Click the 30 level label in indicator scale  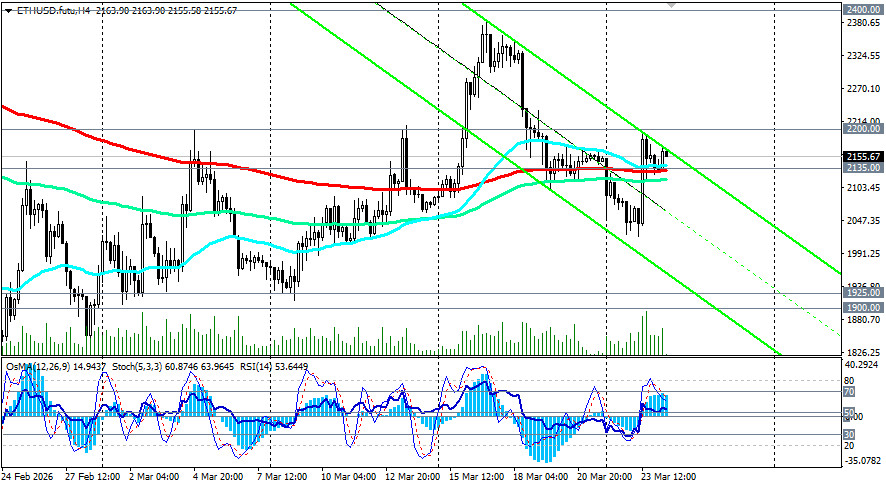tap(849, 435)
